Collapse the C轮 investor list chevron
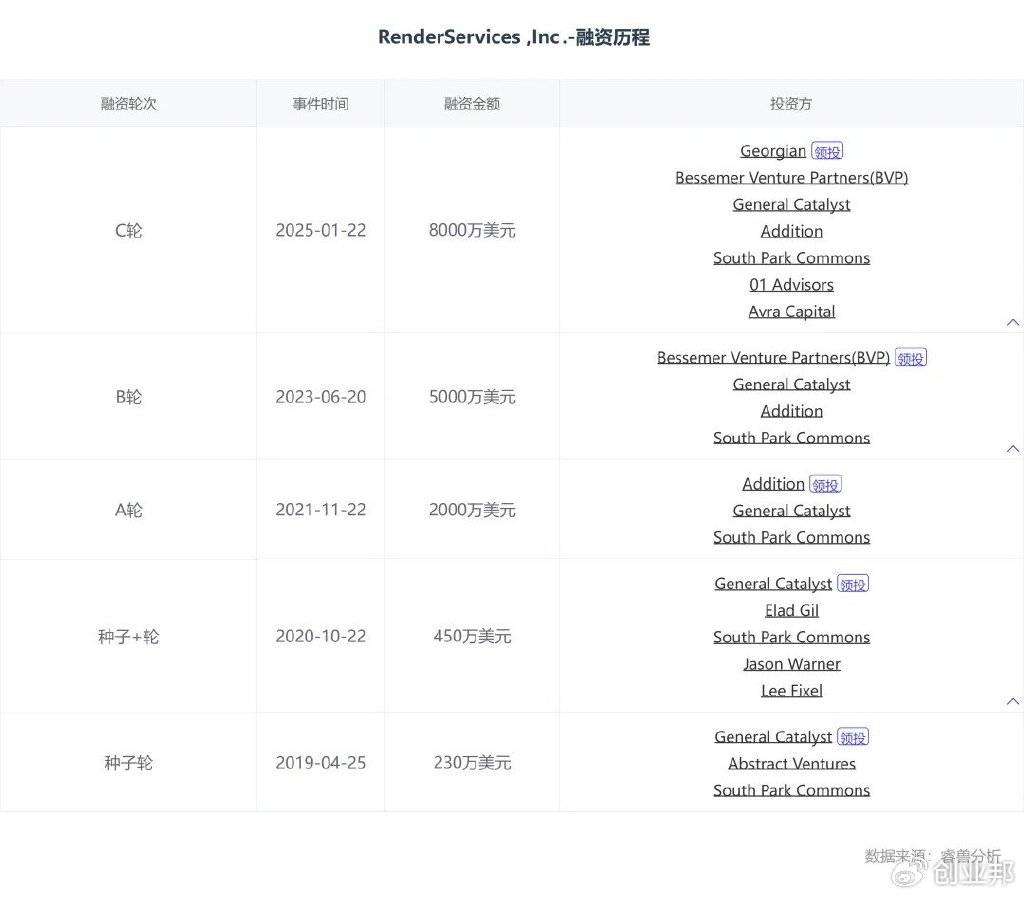The width and height of the screenshot is (1024, 897). point(1012,322)
